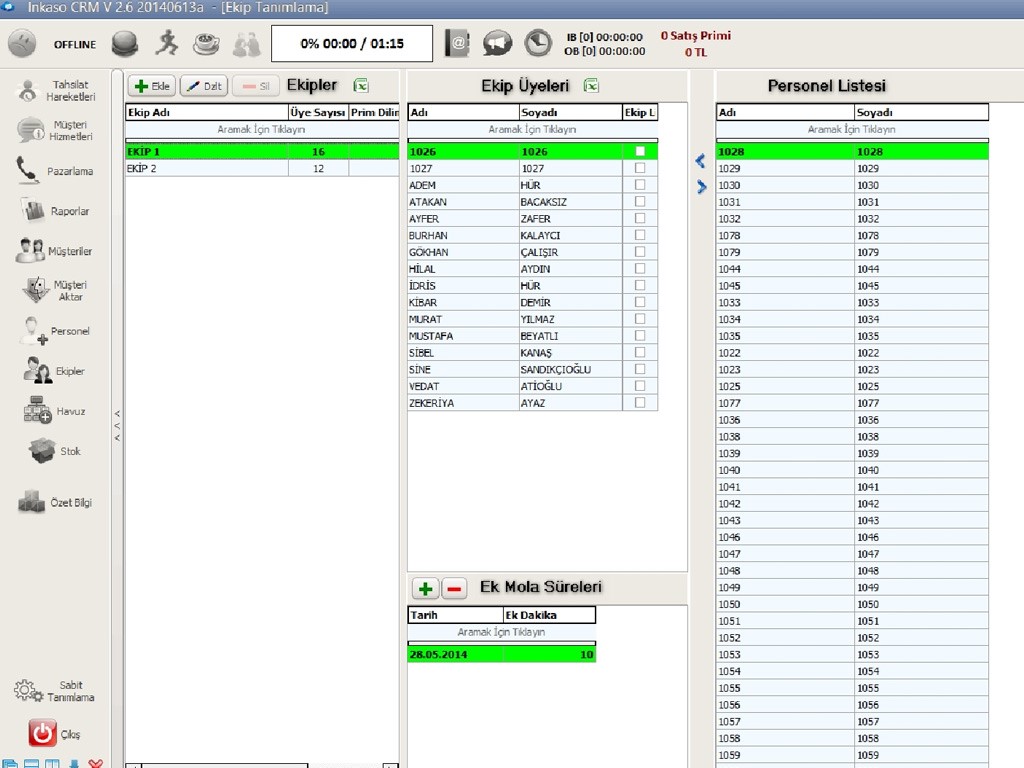1024x768 pixels.
Task: Click the running man status icon
Action: (x=166, y=43)
